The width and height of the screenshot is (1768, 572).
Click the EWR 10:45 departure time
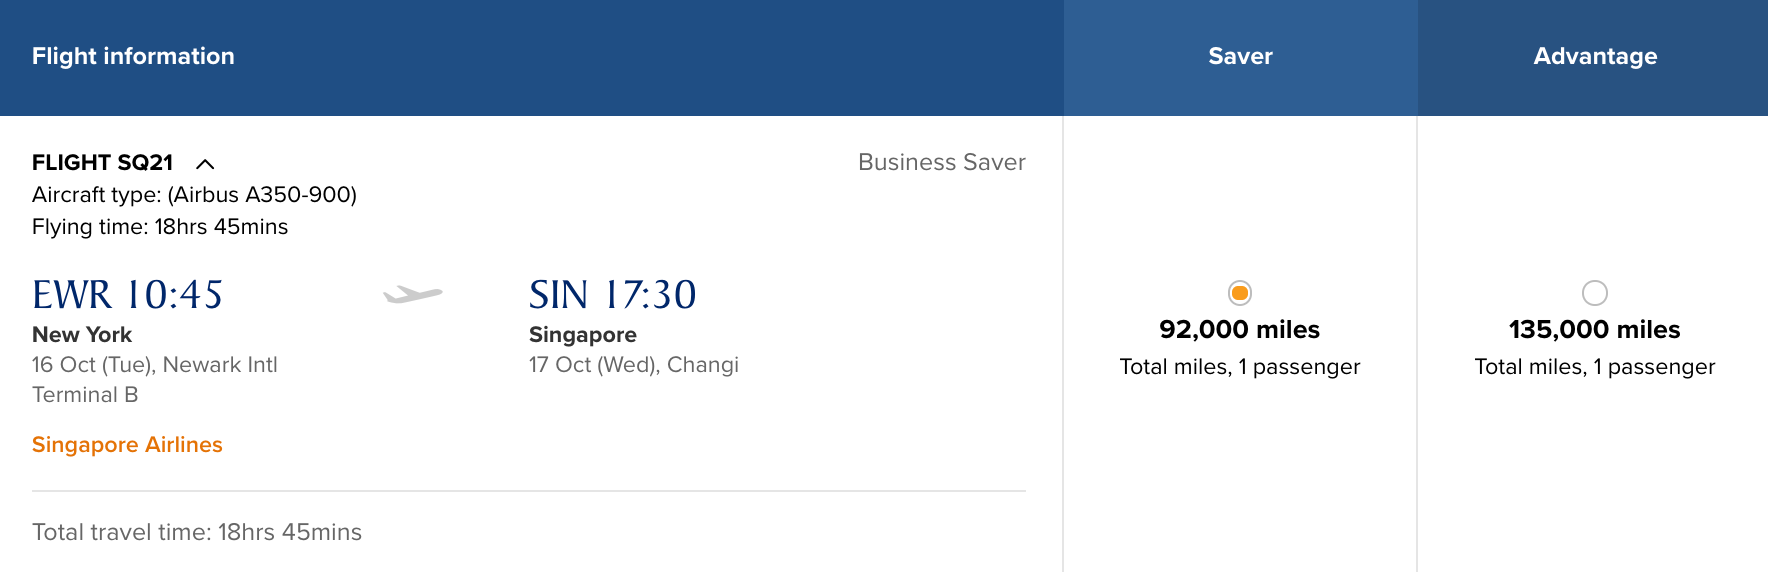pyautogui.click(x=127, y=295)
